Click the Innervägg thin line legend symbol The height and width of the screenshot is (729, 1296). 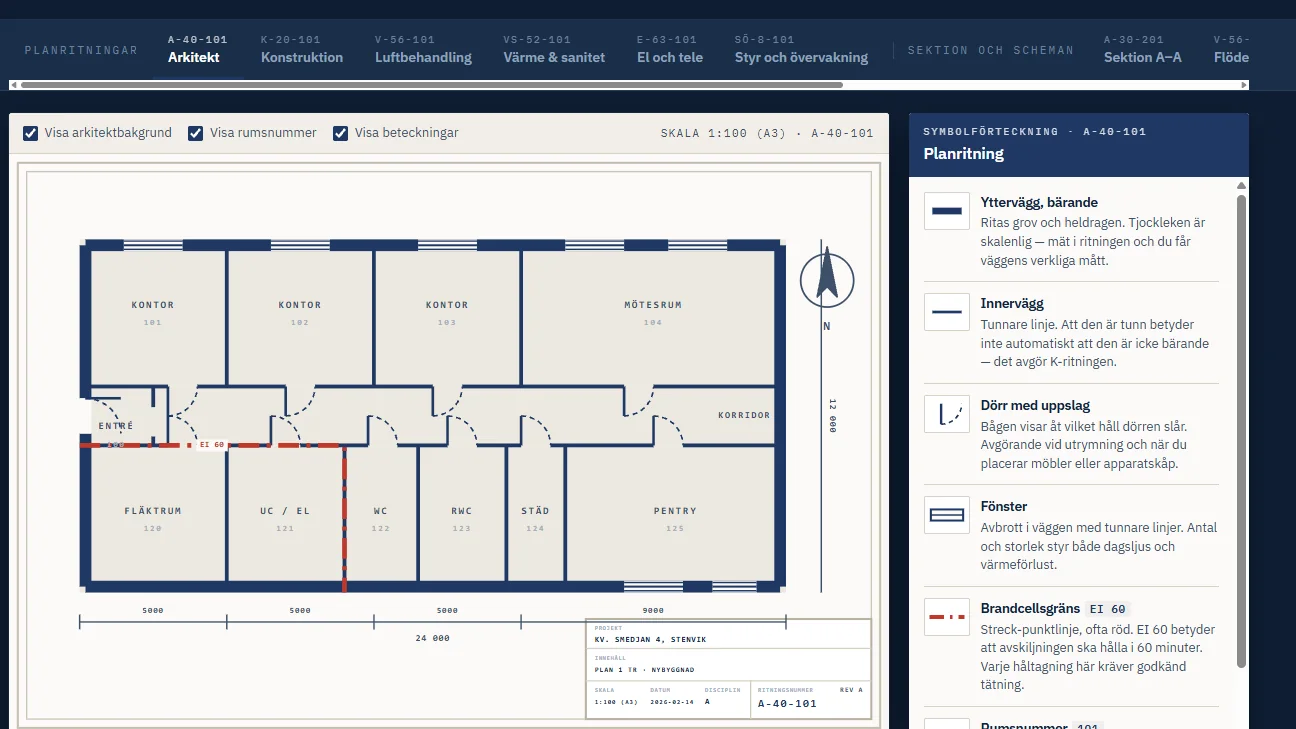(946, 312)
